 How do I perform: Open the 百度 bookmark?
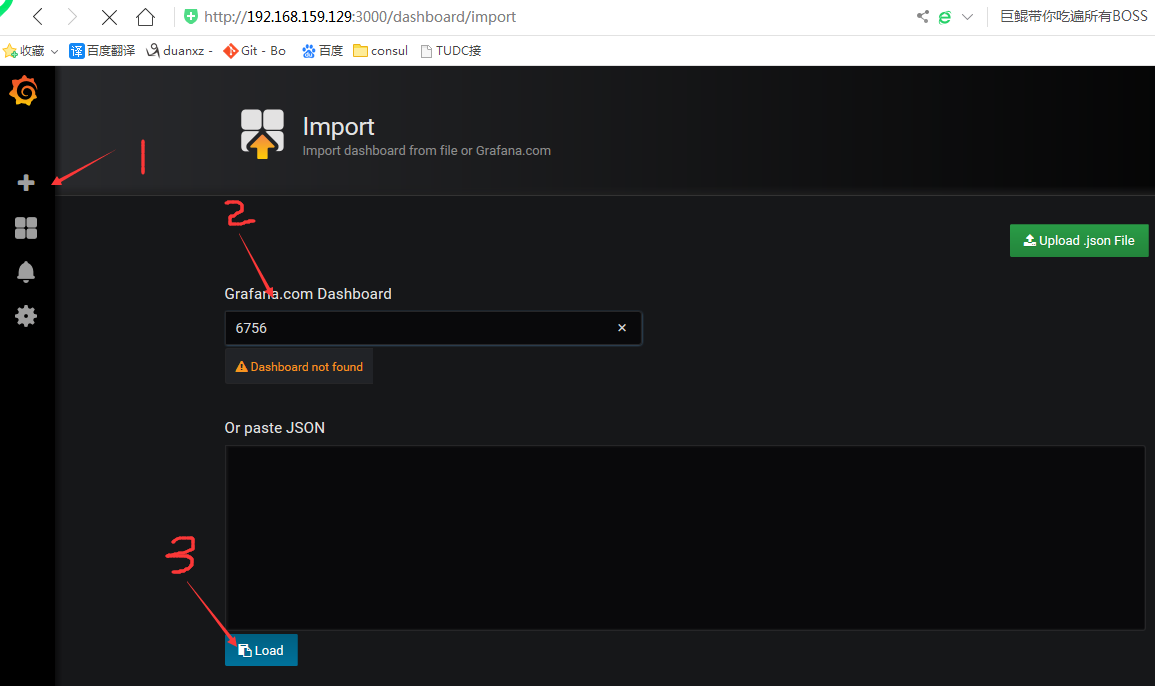pyautogui.click(x=322, y=51)
